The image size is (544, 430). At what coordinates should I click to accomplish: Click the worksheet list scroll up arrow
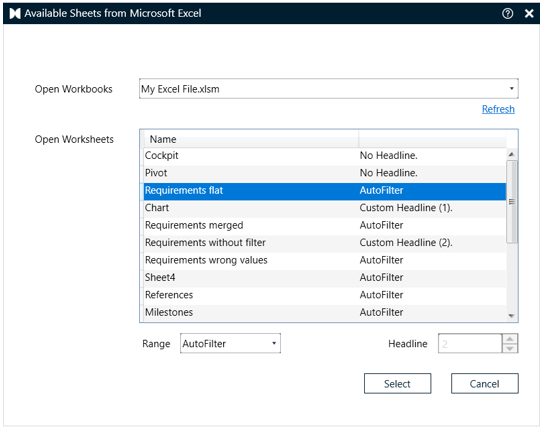511,154
